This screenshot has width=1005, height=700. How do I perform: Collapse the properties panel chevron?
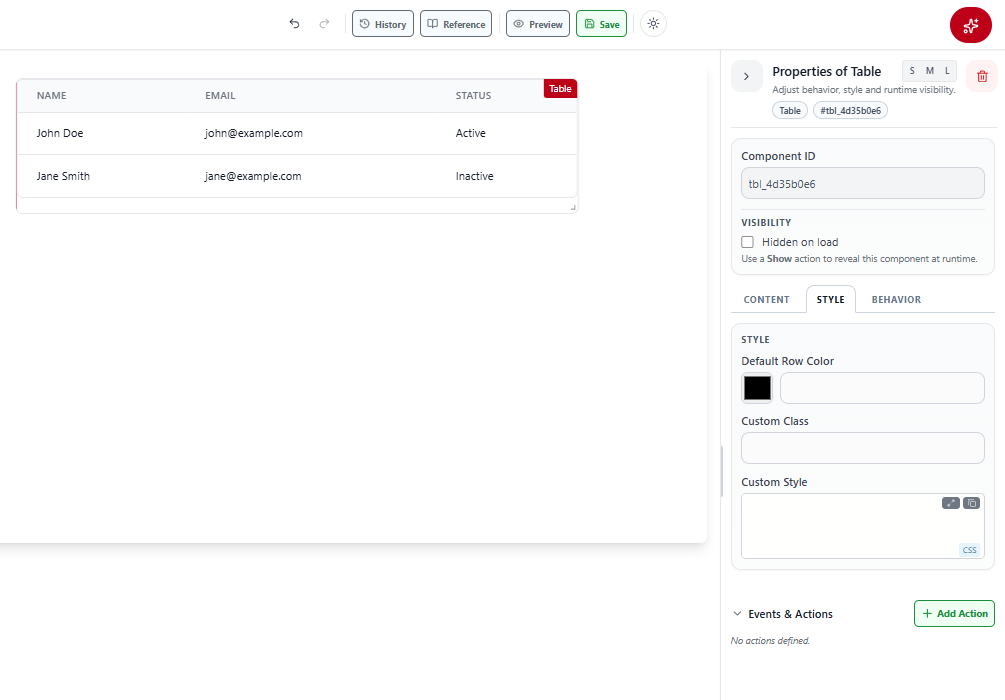747,76
